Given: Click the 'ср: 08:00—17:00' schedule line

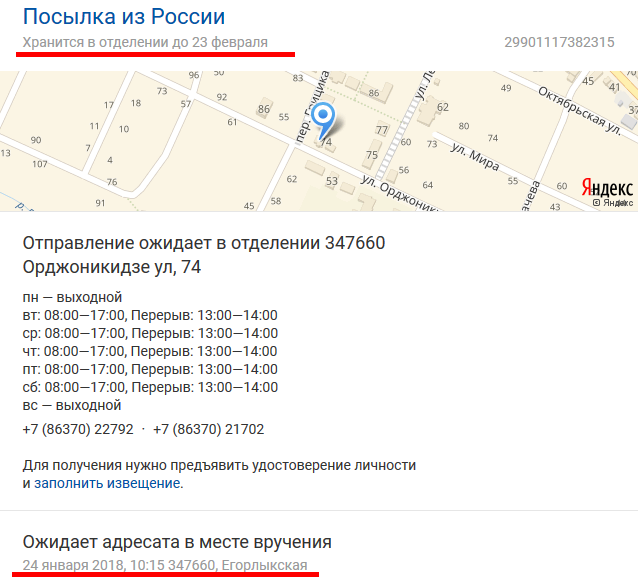Looking at the screenshot, I should 150,333.
